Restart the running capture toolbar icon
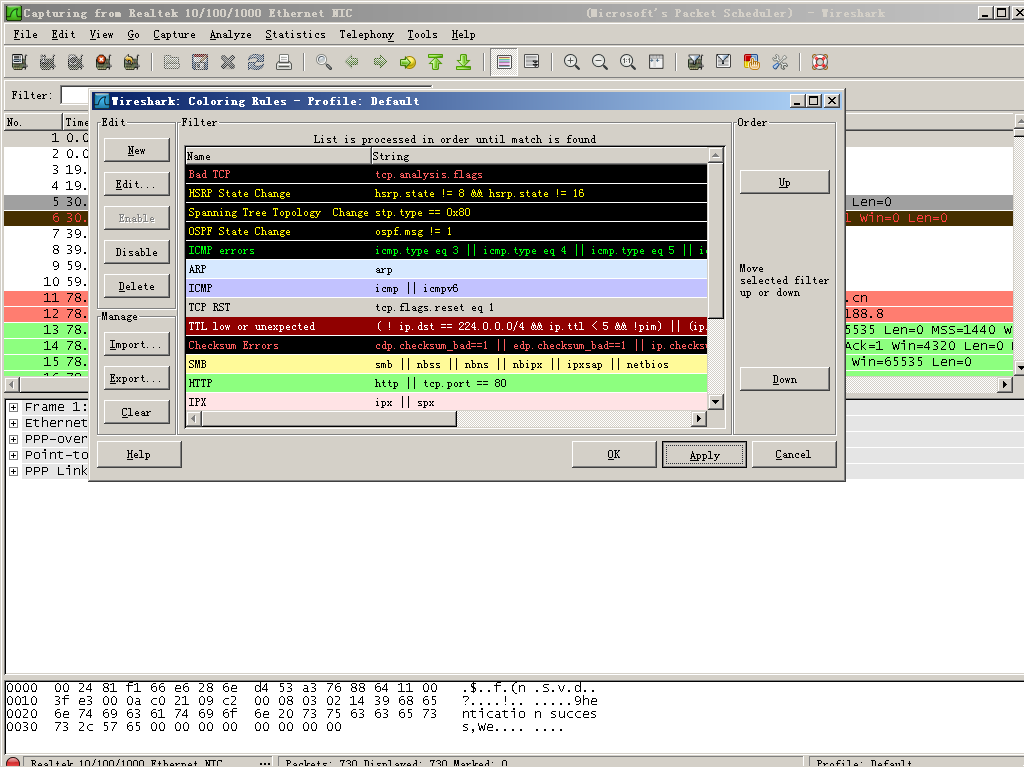Viewport: 1024px width, 768px height. click(x=131, y=62)
